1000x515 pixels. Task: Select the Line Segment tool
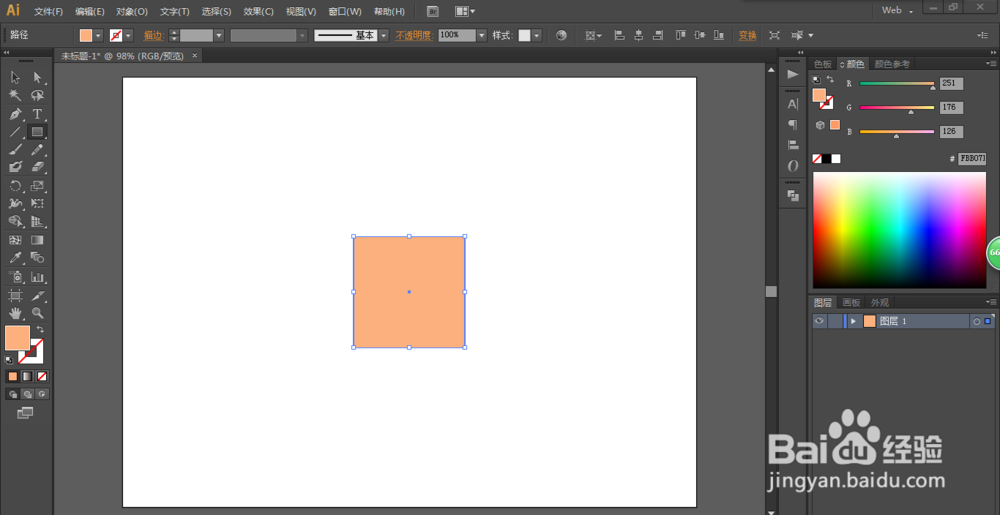click(16, 132)
